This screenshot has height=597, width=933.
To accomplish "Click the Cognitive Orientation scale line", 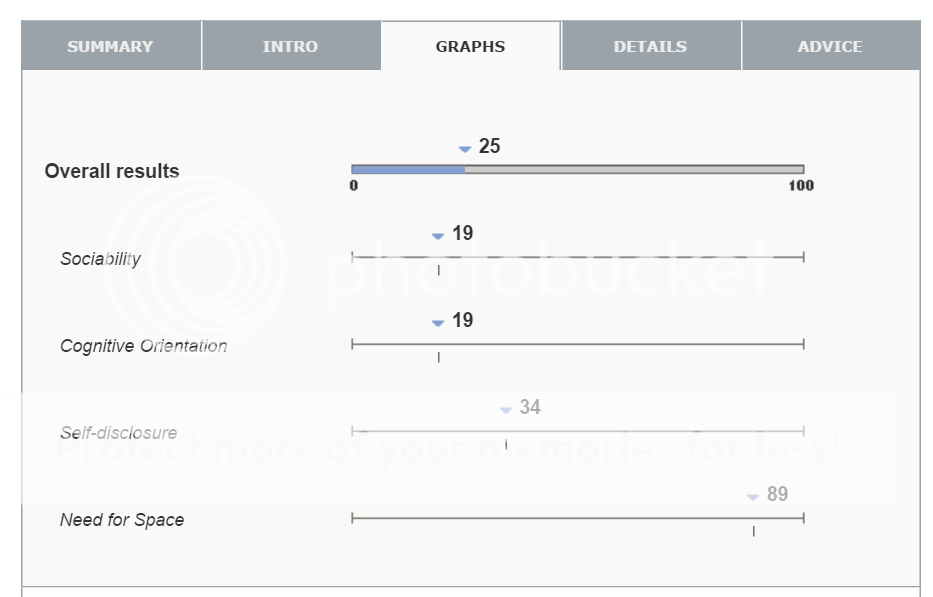I will 577,344.
